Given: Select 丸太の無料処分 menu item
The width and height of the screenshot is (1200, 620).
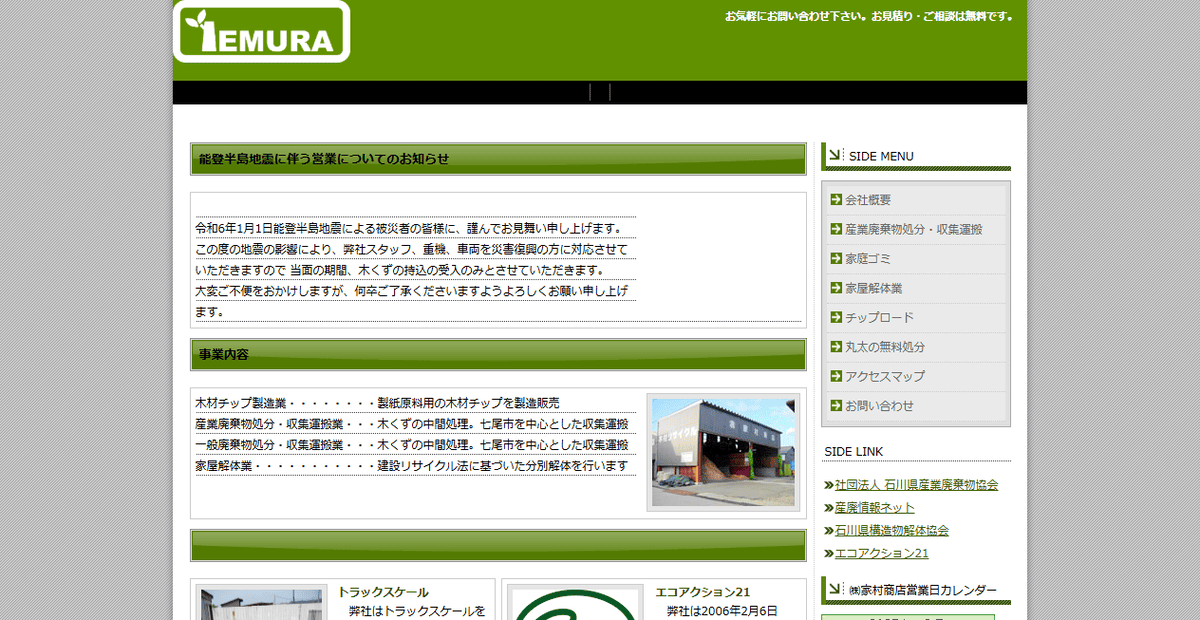Looking at the screenshot, I should [x=884, y=347].
